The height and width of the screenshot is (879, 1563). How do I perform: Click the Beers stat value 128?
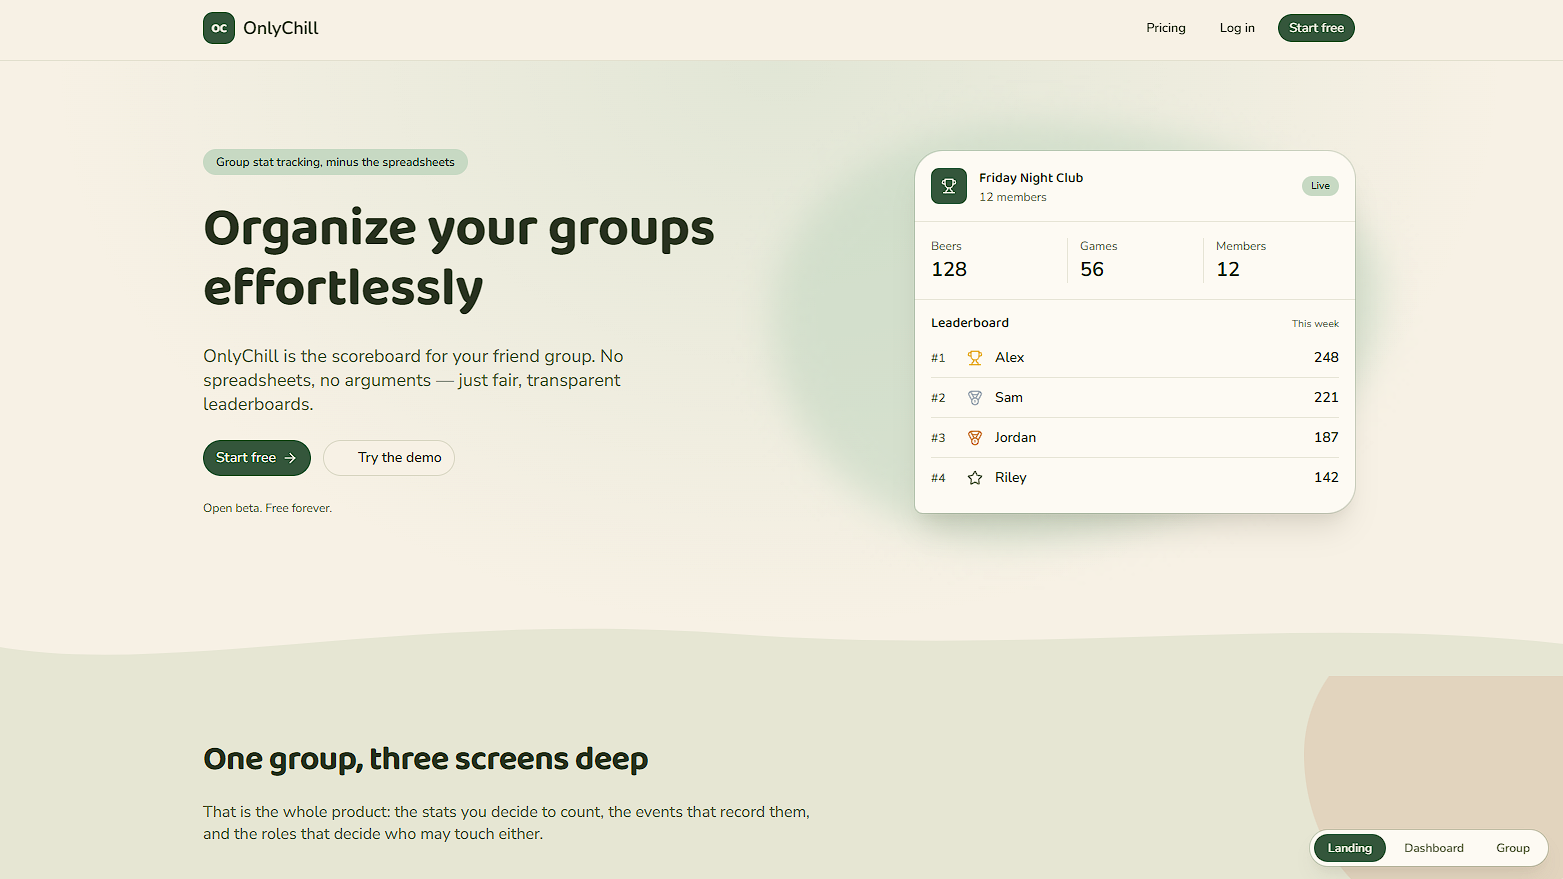pyautogui.click(x=949, y=269)
